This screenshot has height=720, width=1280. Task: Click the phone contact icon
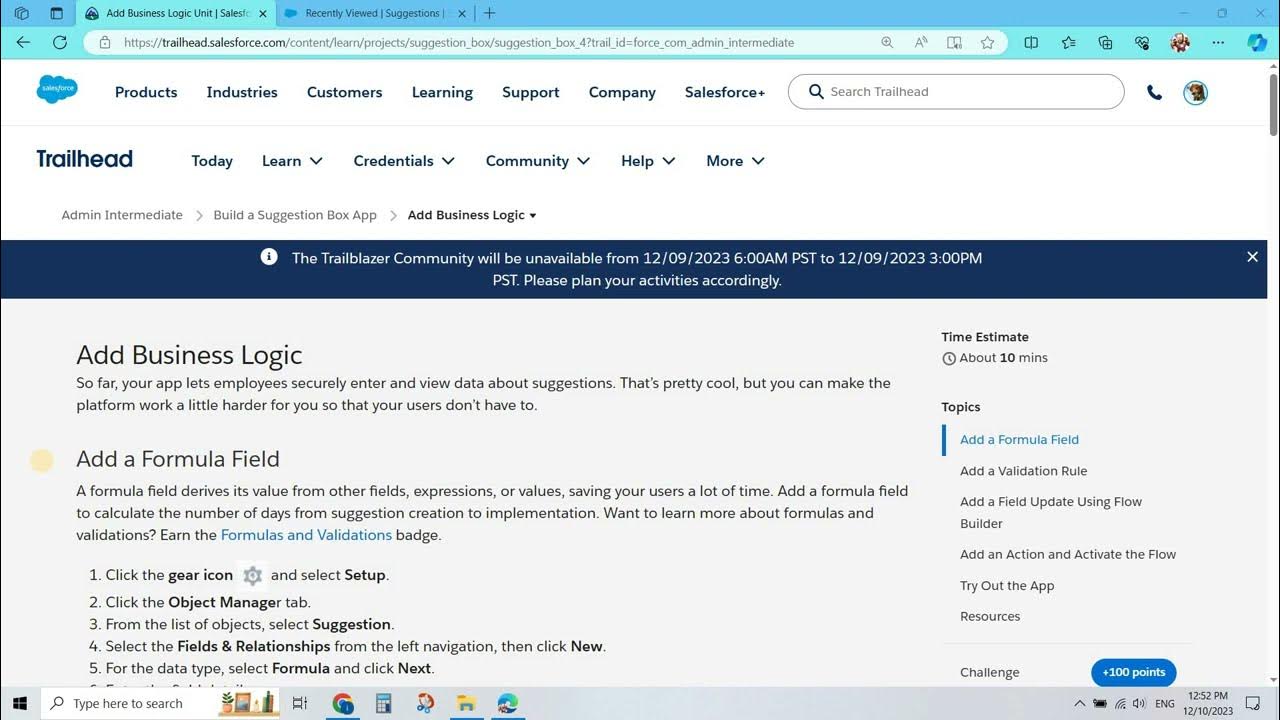1154,92
